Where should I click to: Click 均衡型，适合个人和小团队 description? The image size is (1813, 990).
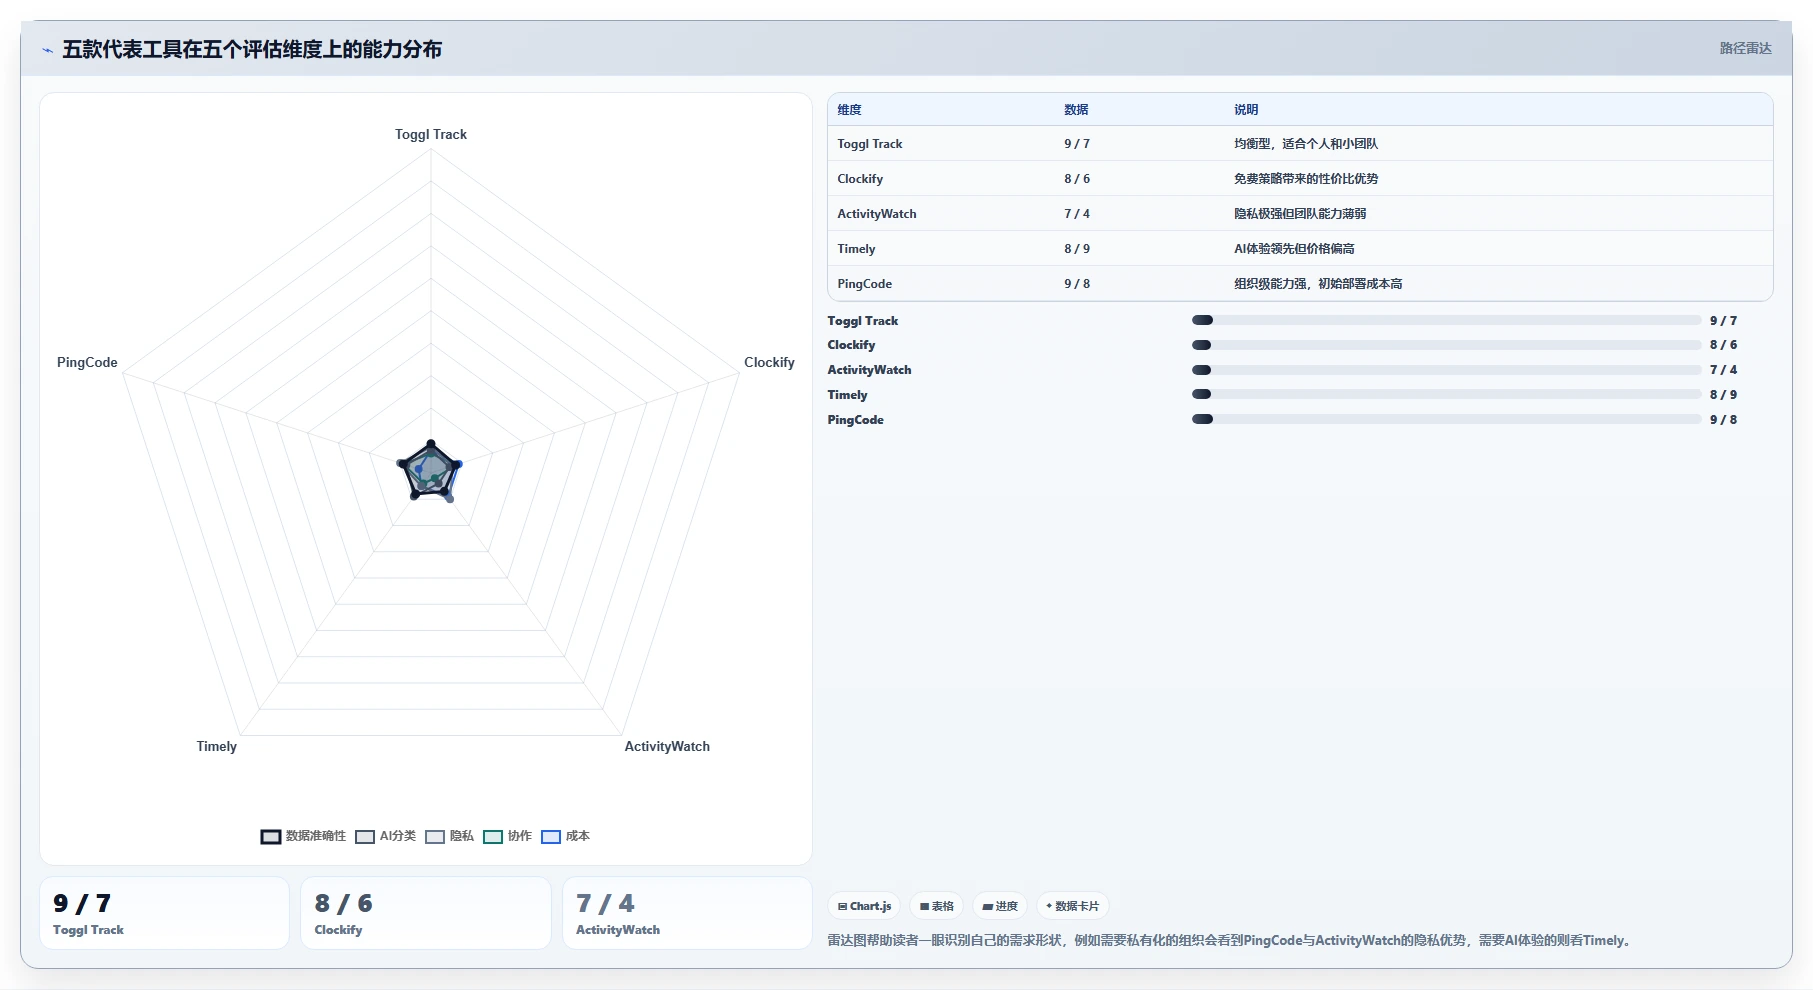pyautogui.click(x=1306, y=144)
